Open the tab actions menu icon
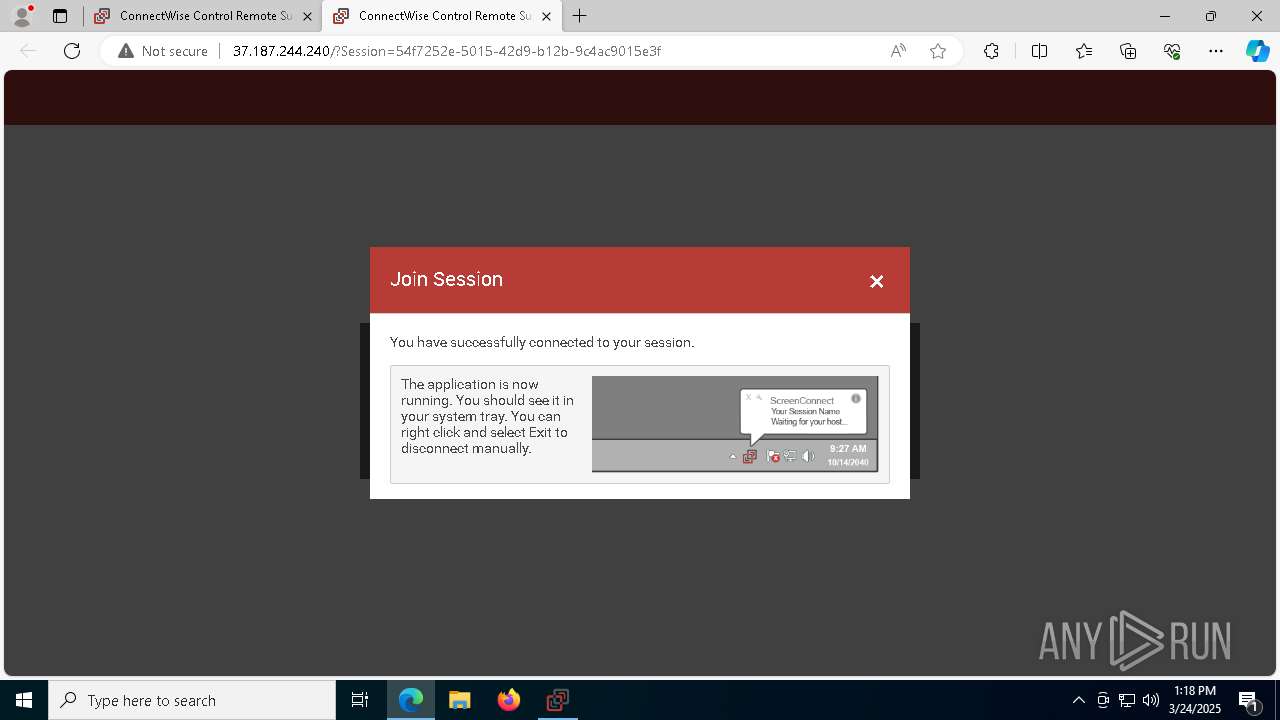Image resolution: width=1280 pixels, height=720 pixels. click(60, 16)
